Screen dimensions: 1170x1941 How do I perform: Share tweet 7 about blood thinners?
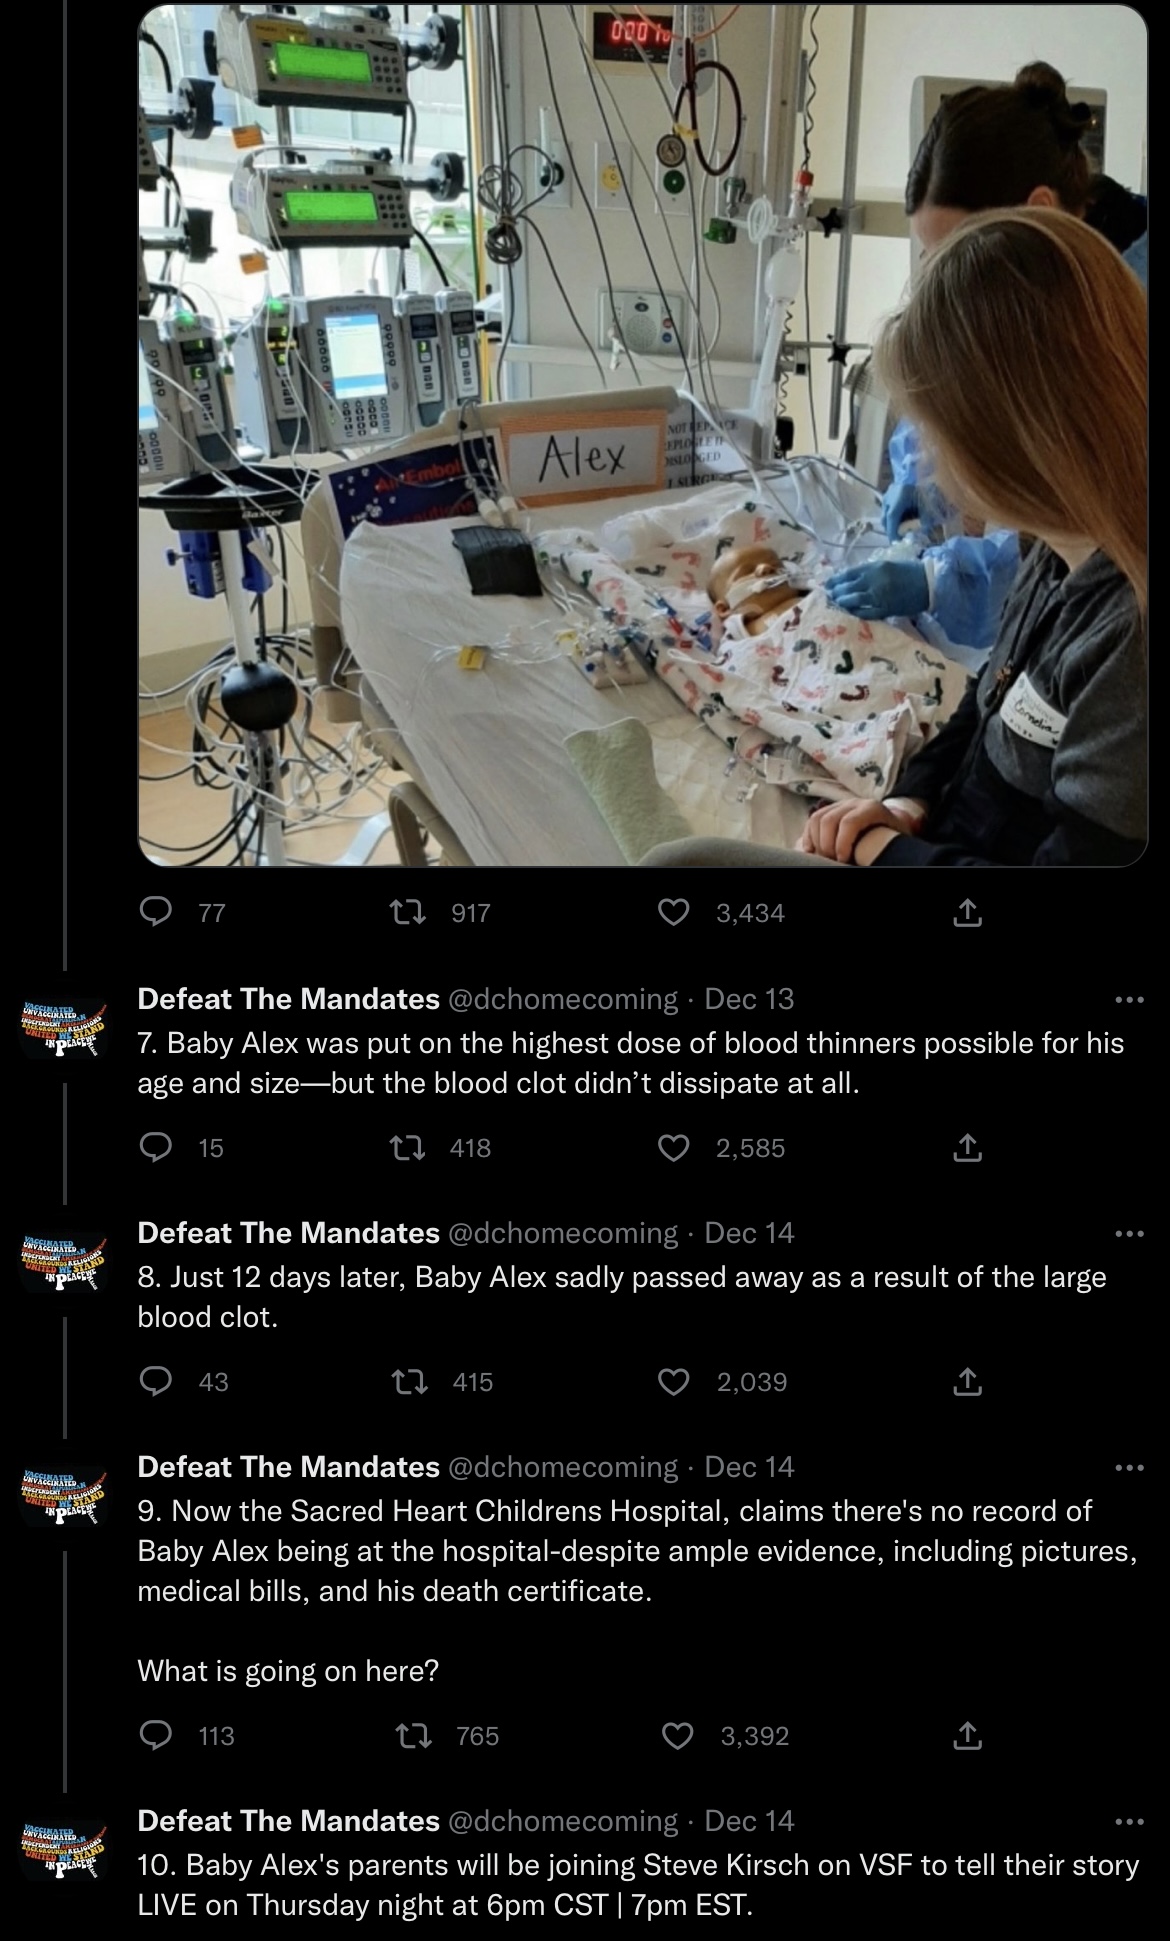tap(967, 1147)
